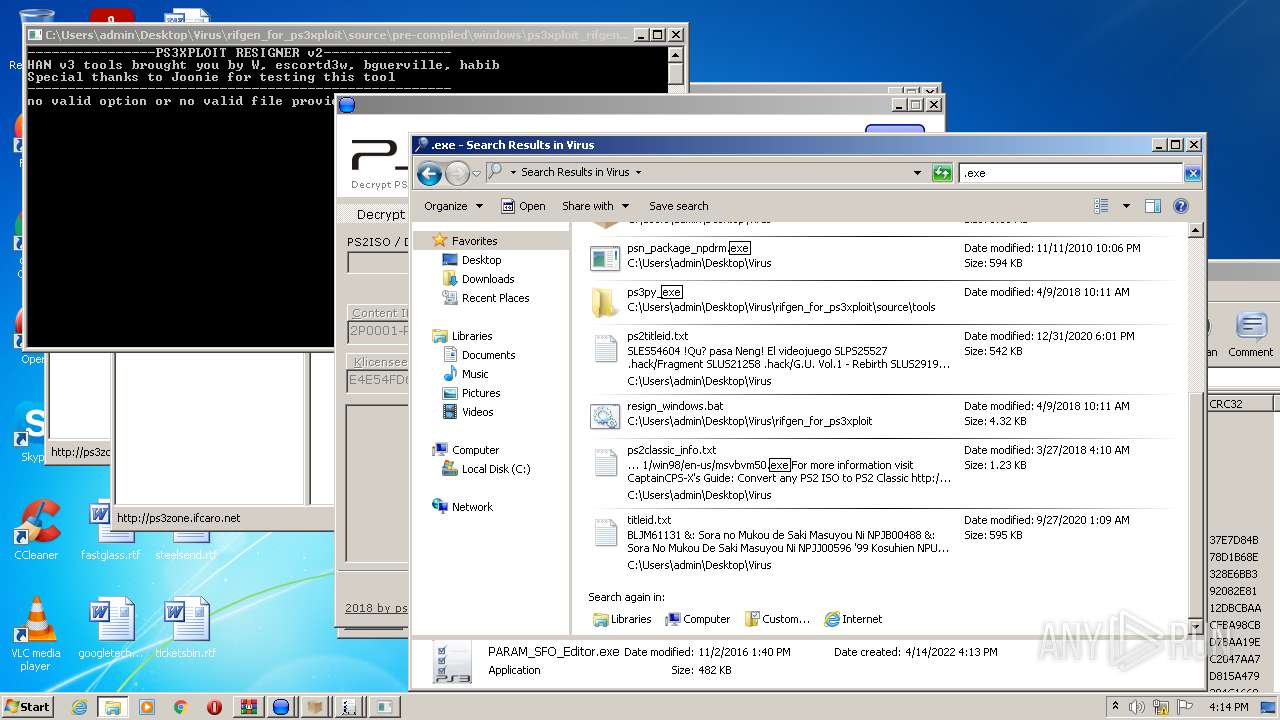Viewport: 1280px width, 720px height.
Task: Open Opera from taskbar
Action: (214, 707)
